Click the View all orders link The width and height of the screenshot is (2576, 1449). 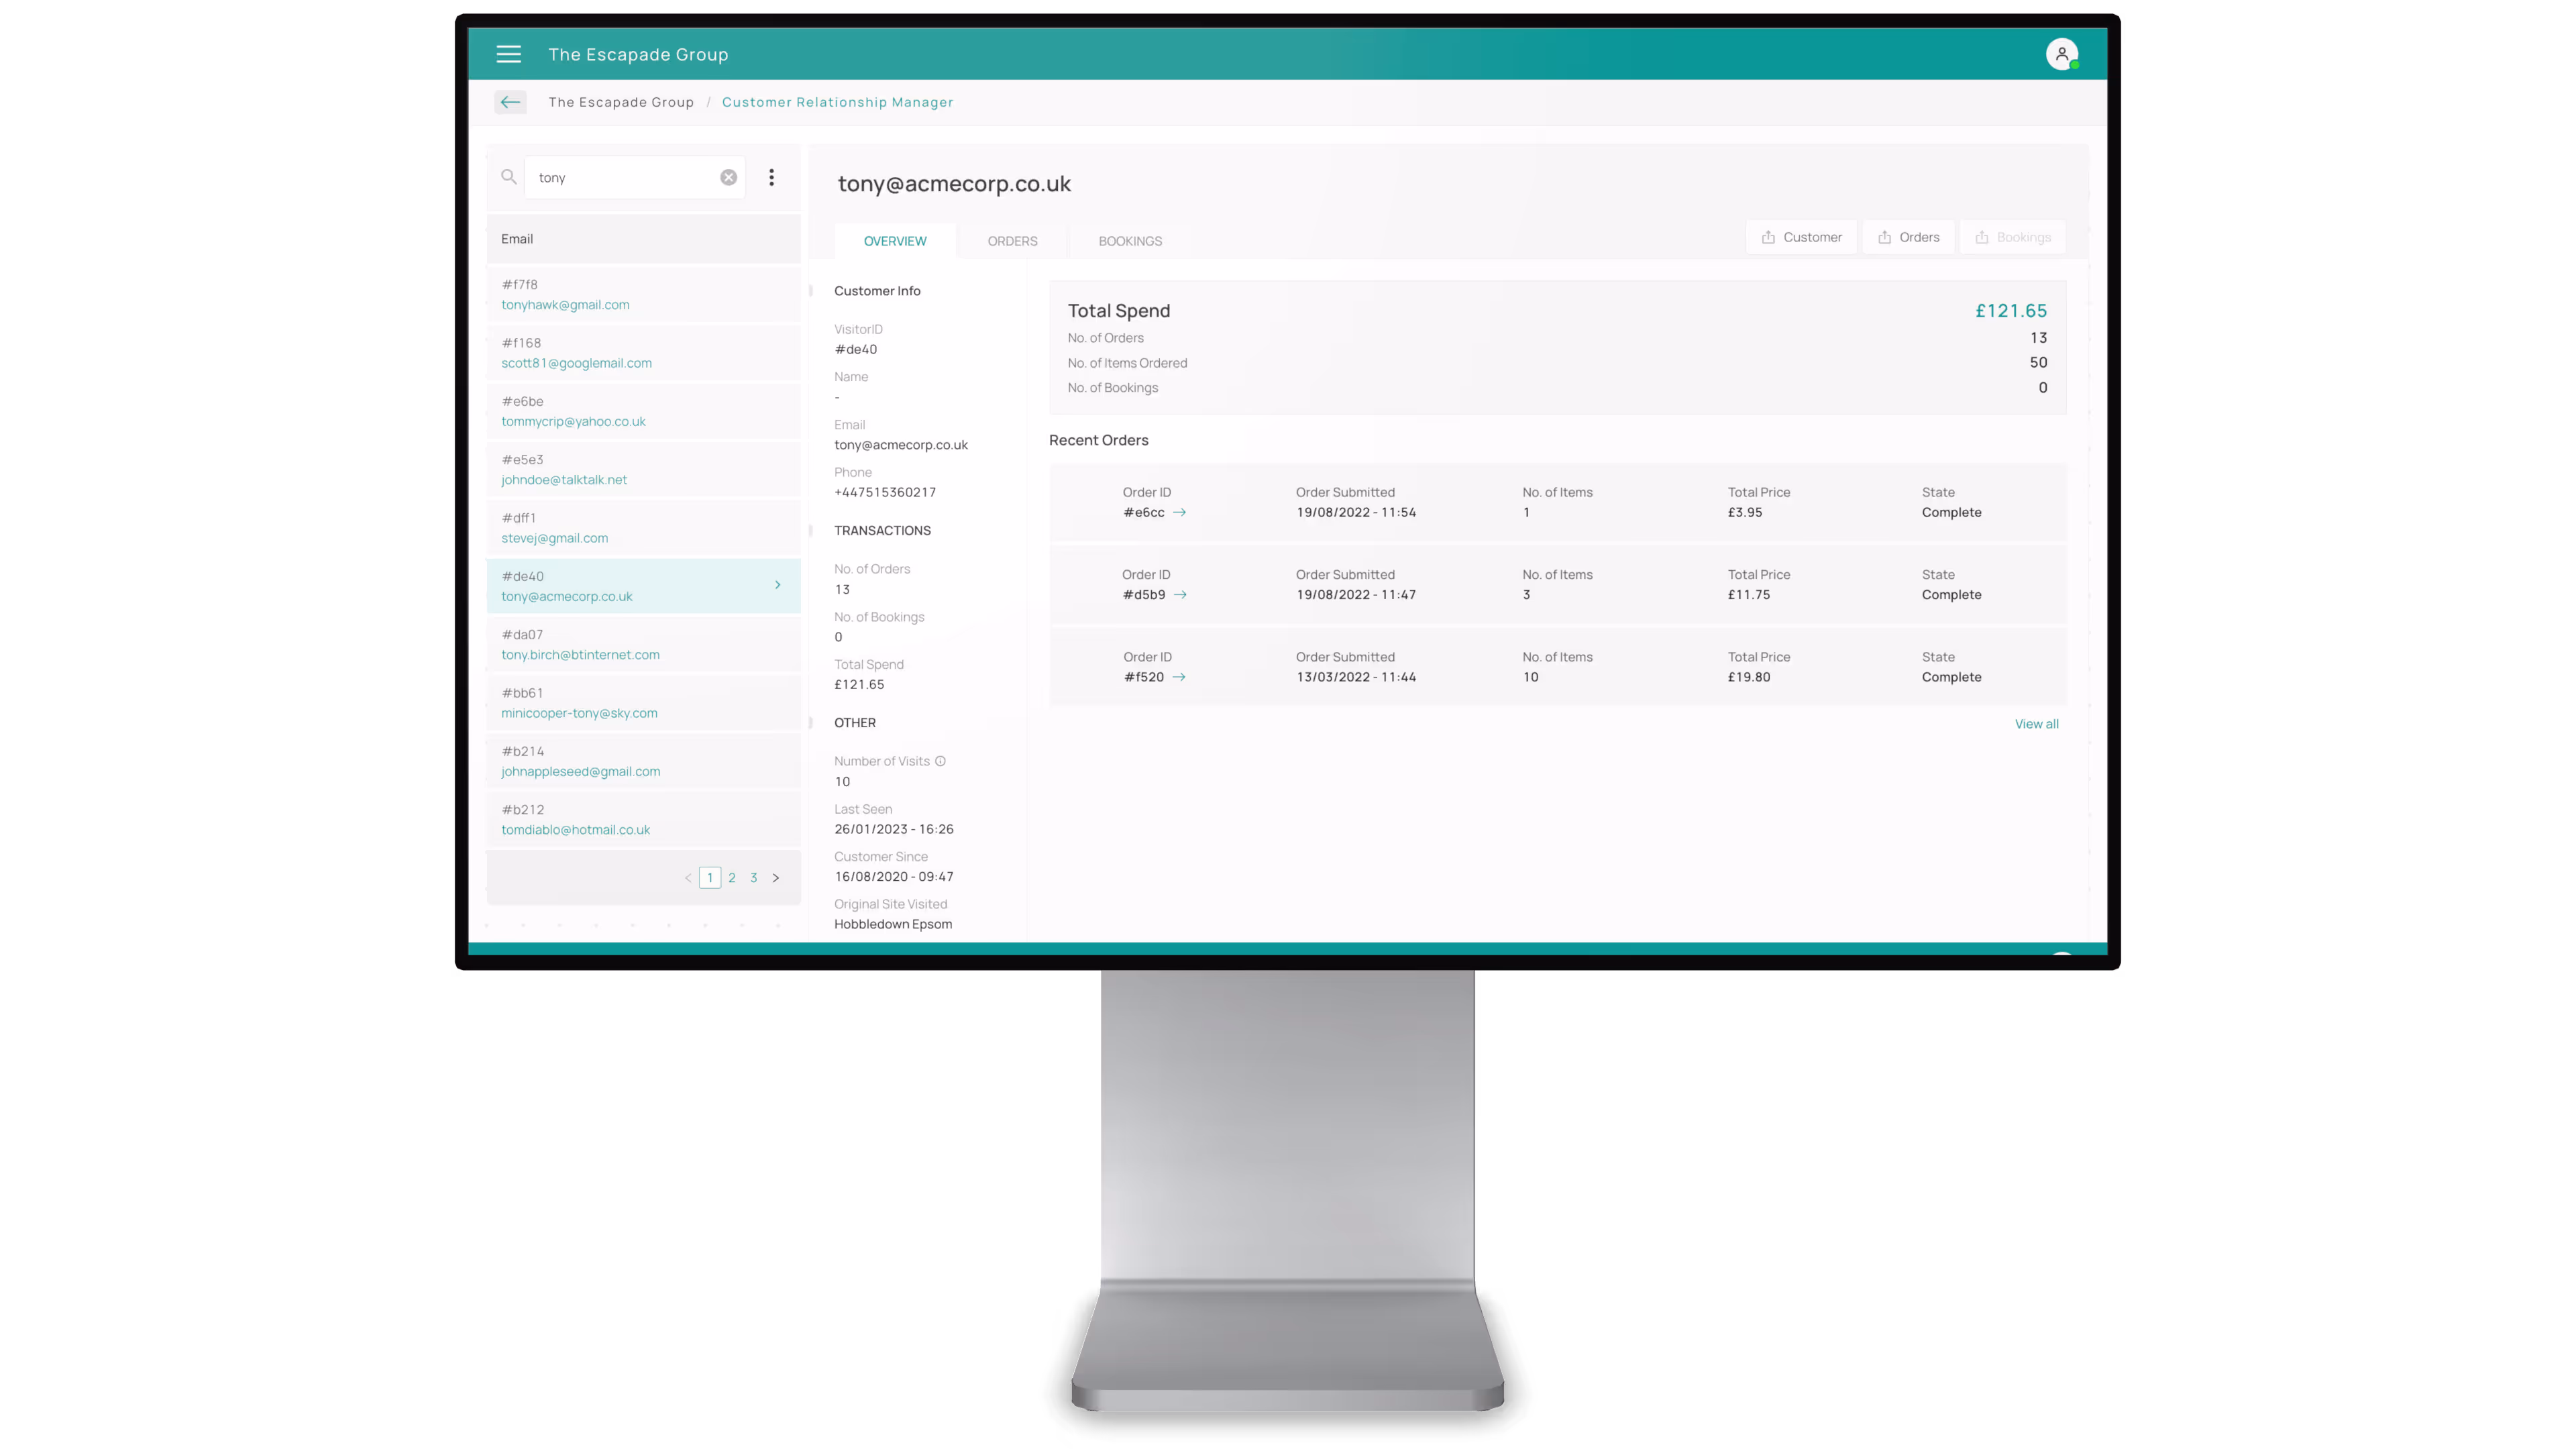pos(2036,724)
